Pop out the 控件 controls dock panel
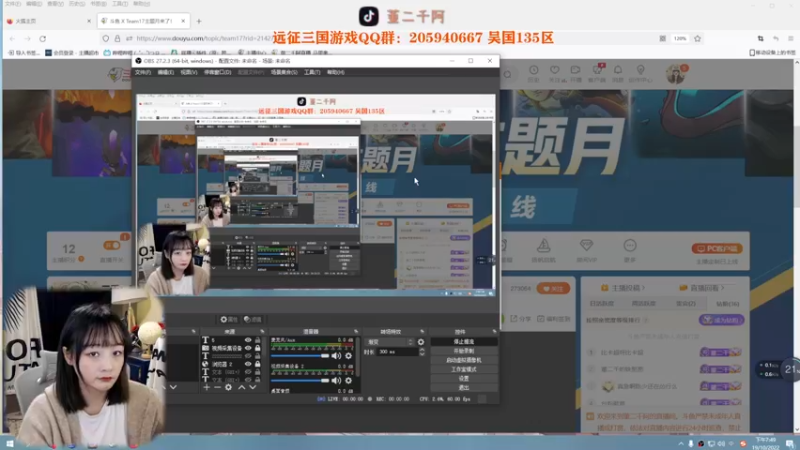 click(x=494, y=332)
